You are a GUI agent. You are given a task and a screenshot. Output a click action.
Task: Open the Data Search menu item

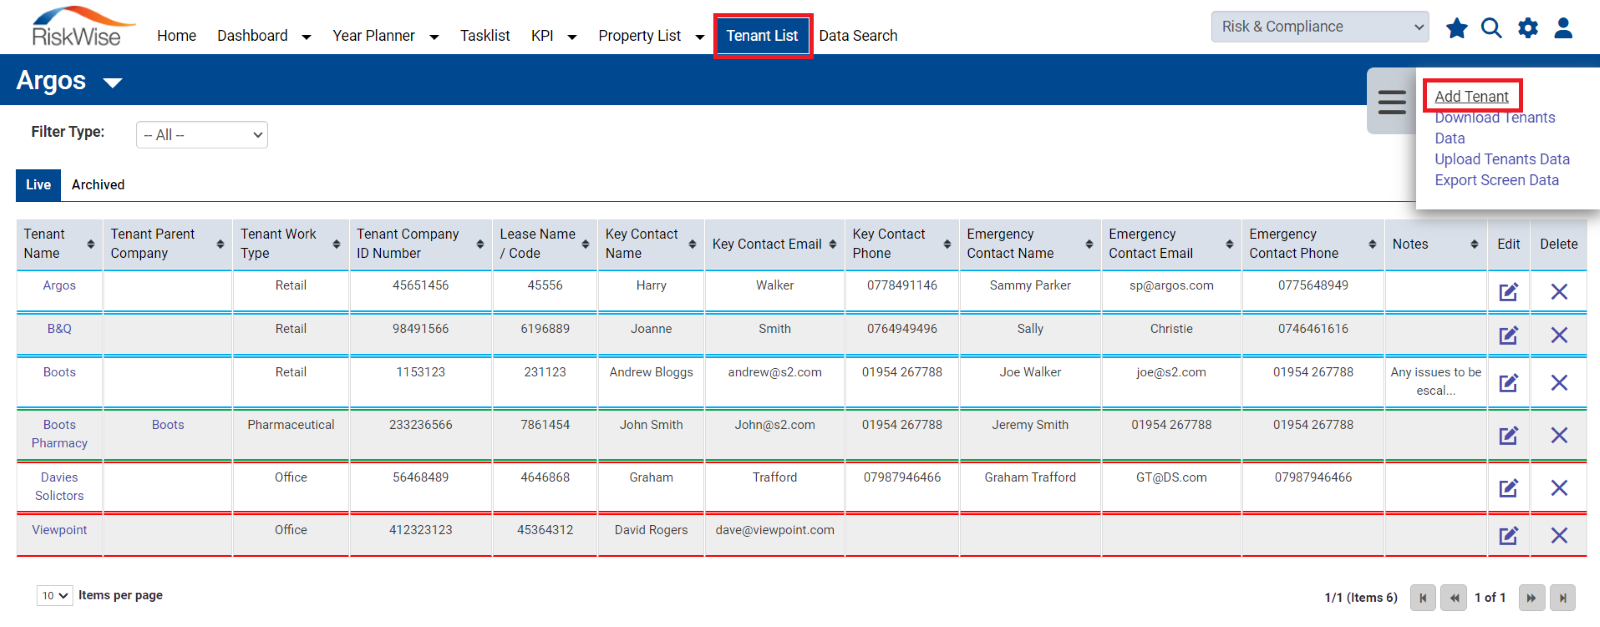point(858,36)
